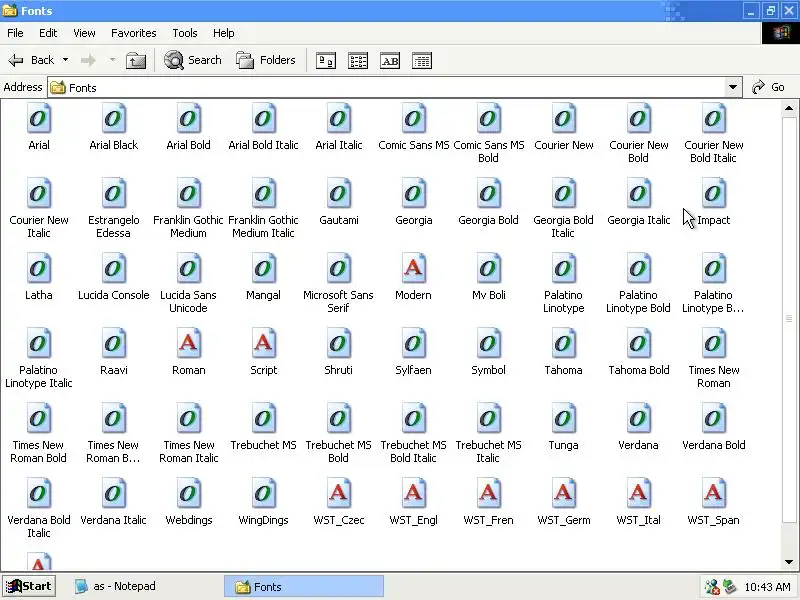The width and height of the screenshot is (800, 600).
Task: Open the Start menu
Action: [29, 586]
